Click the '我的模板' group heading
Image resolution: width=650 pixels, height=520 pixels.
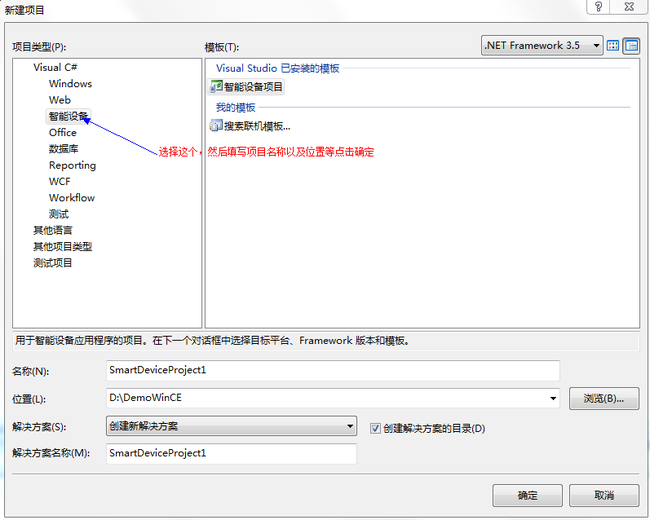235,107
